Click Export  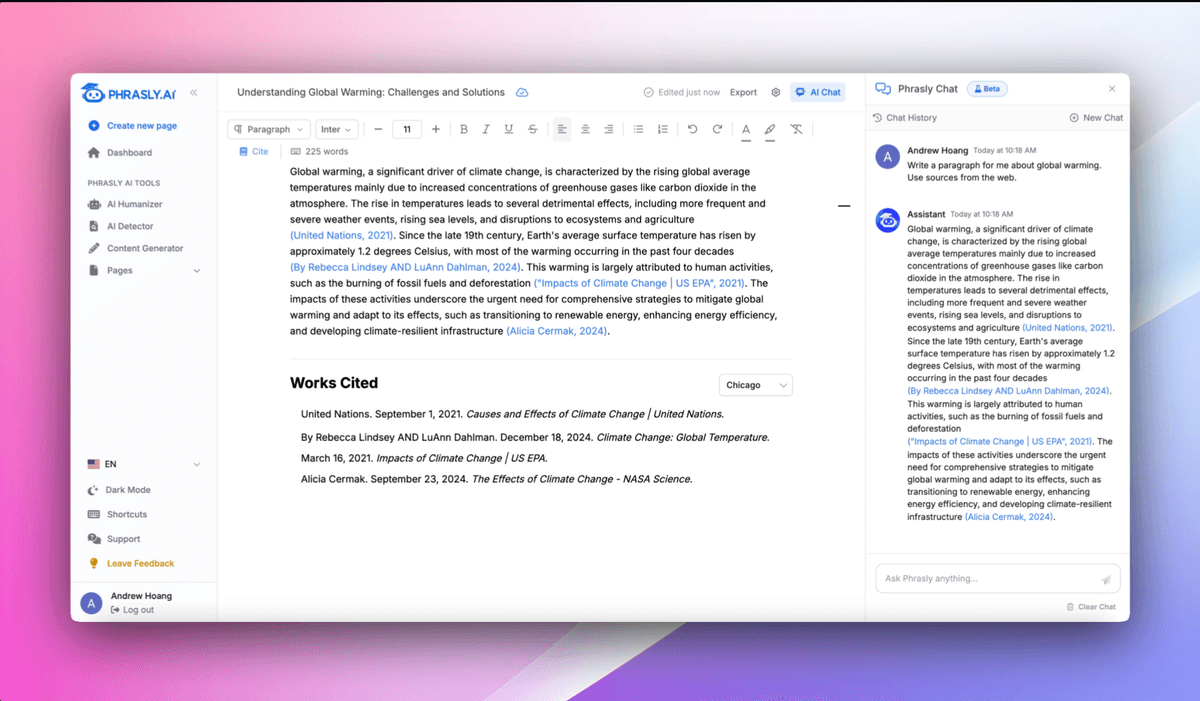tap(743, 92)
